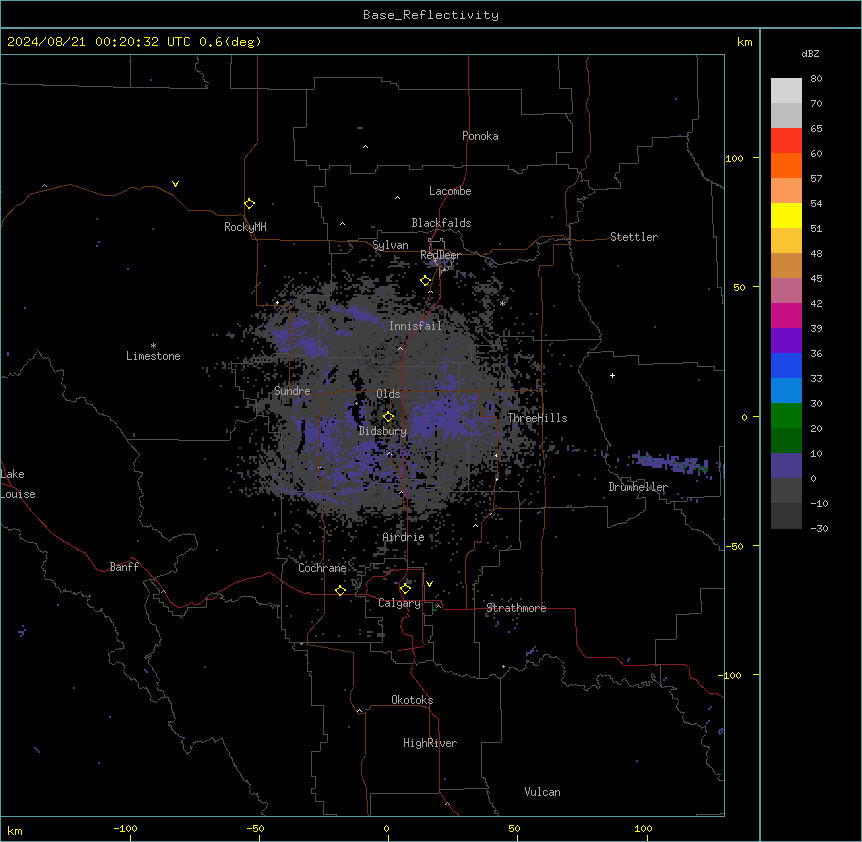Click the white plus marker north of Drumheller

[x=612, y=375]
